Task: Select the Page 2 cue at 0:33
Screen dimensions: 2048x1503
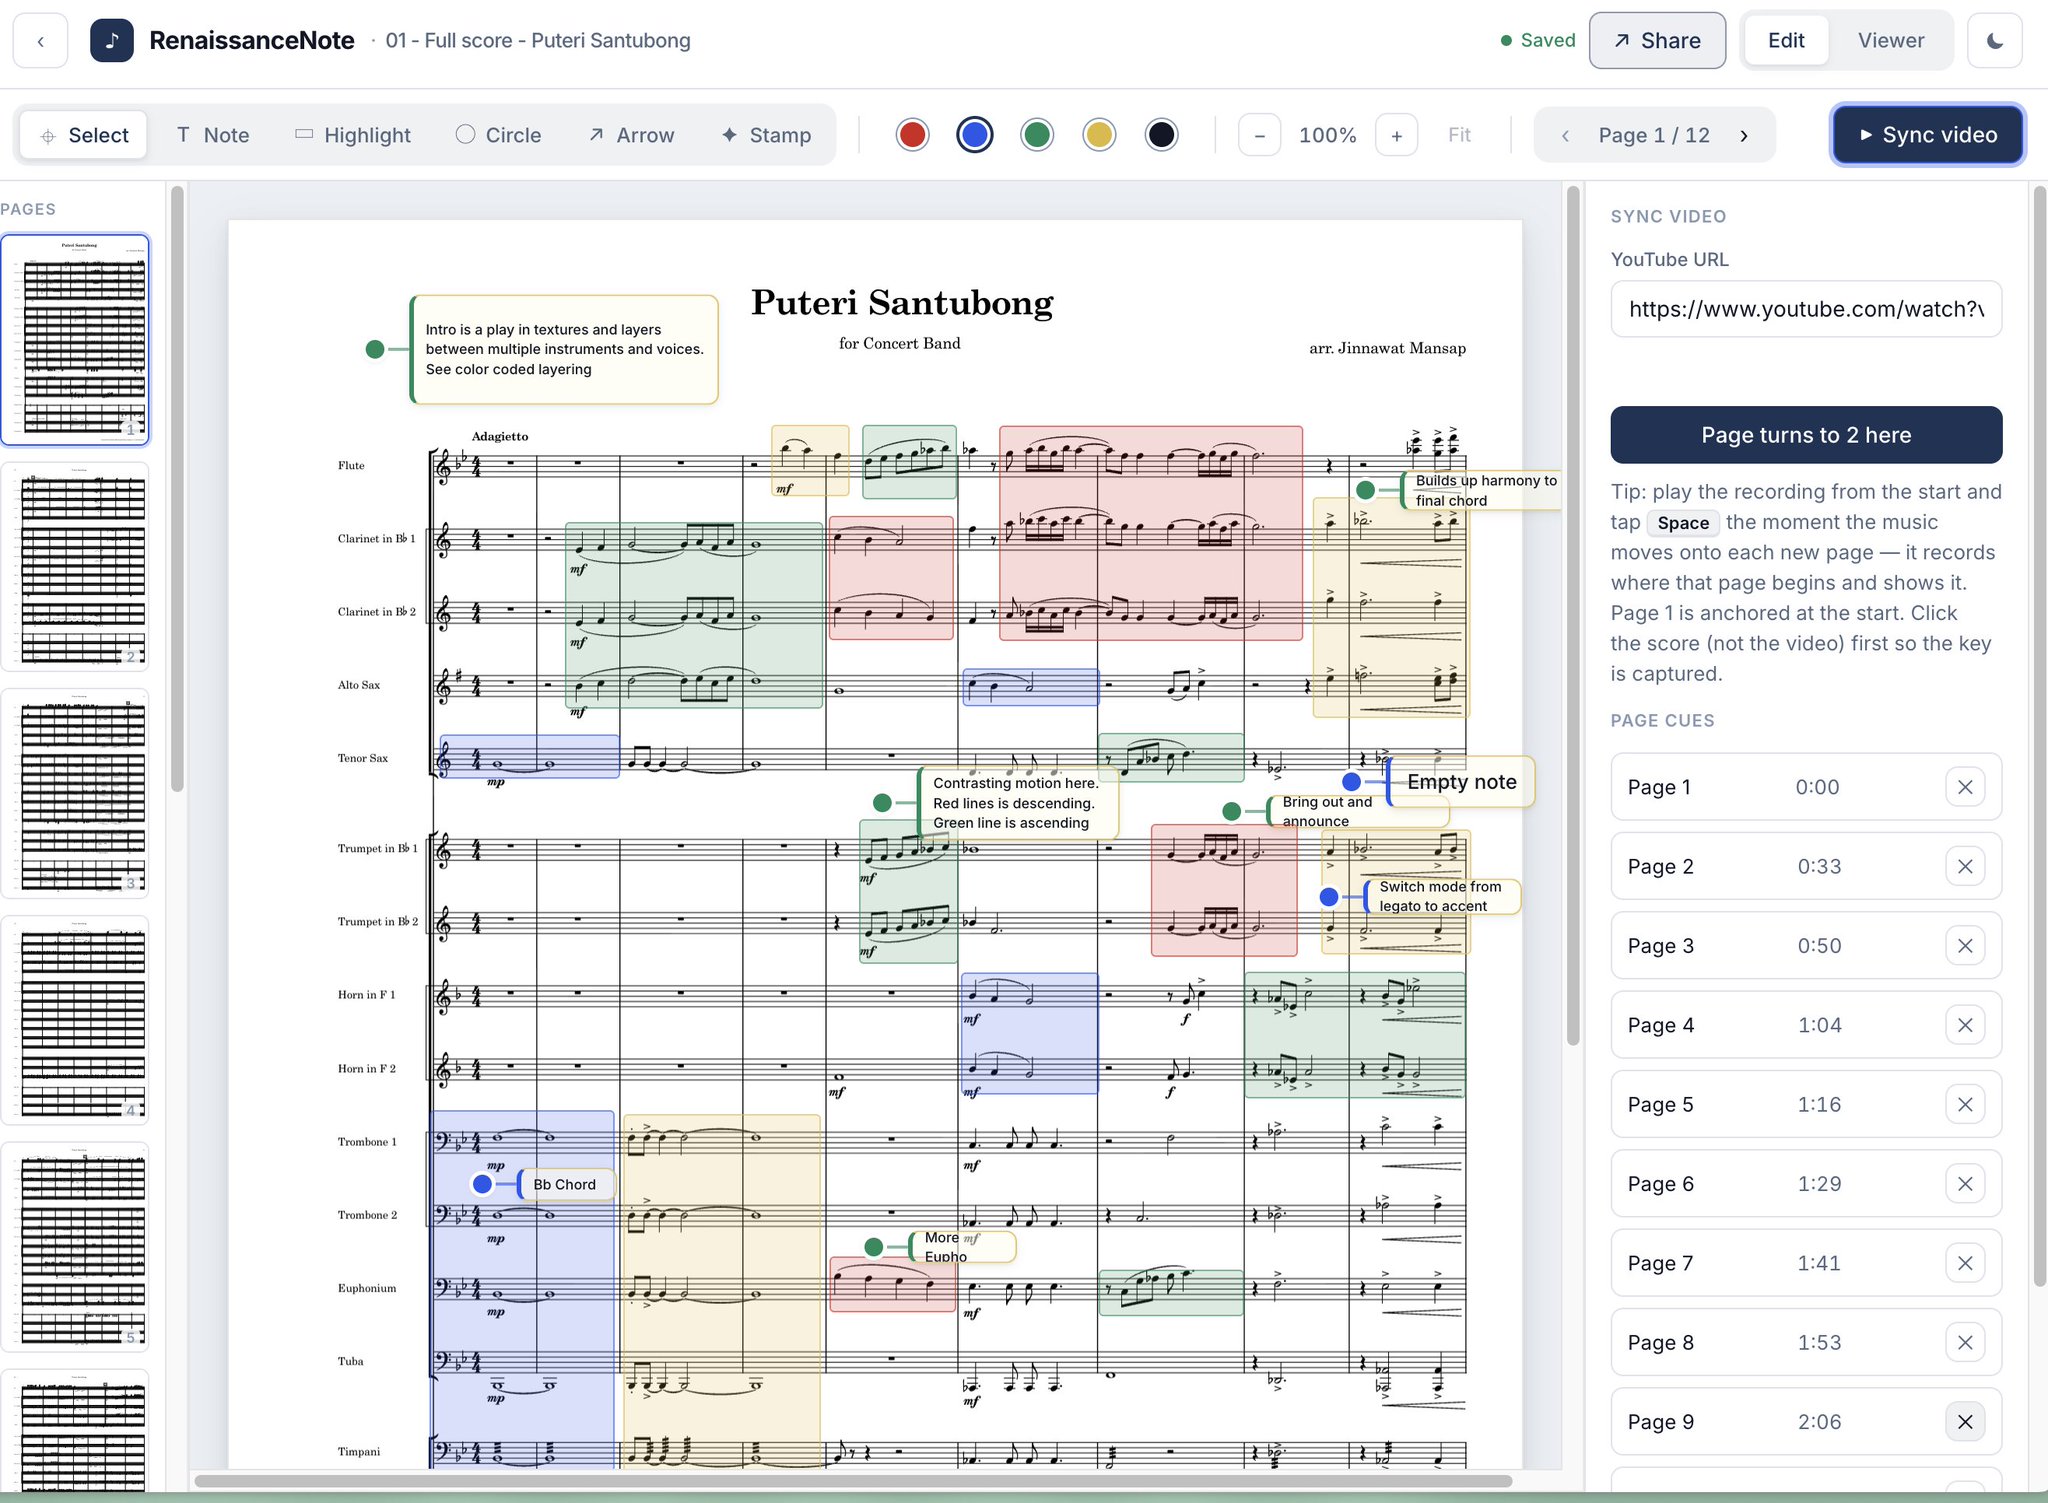Action: pos(1806,866)
